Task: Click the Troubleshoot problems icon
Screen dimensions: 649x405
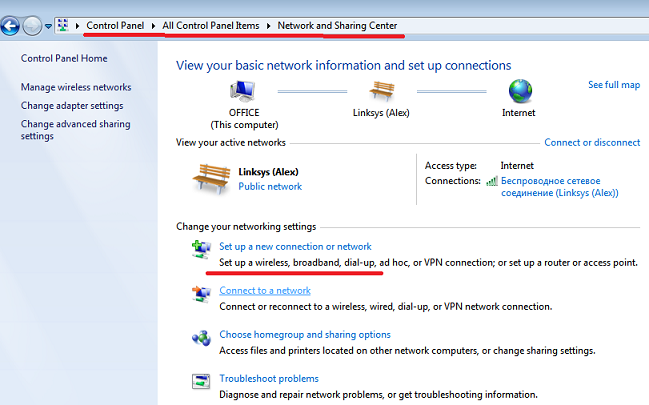Action: 201,381
